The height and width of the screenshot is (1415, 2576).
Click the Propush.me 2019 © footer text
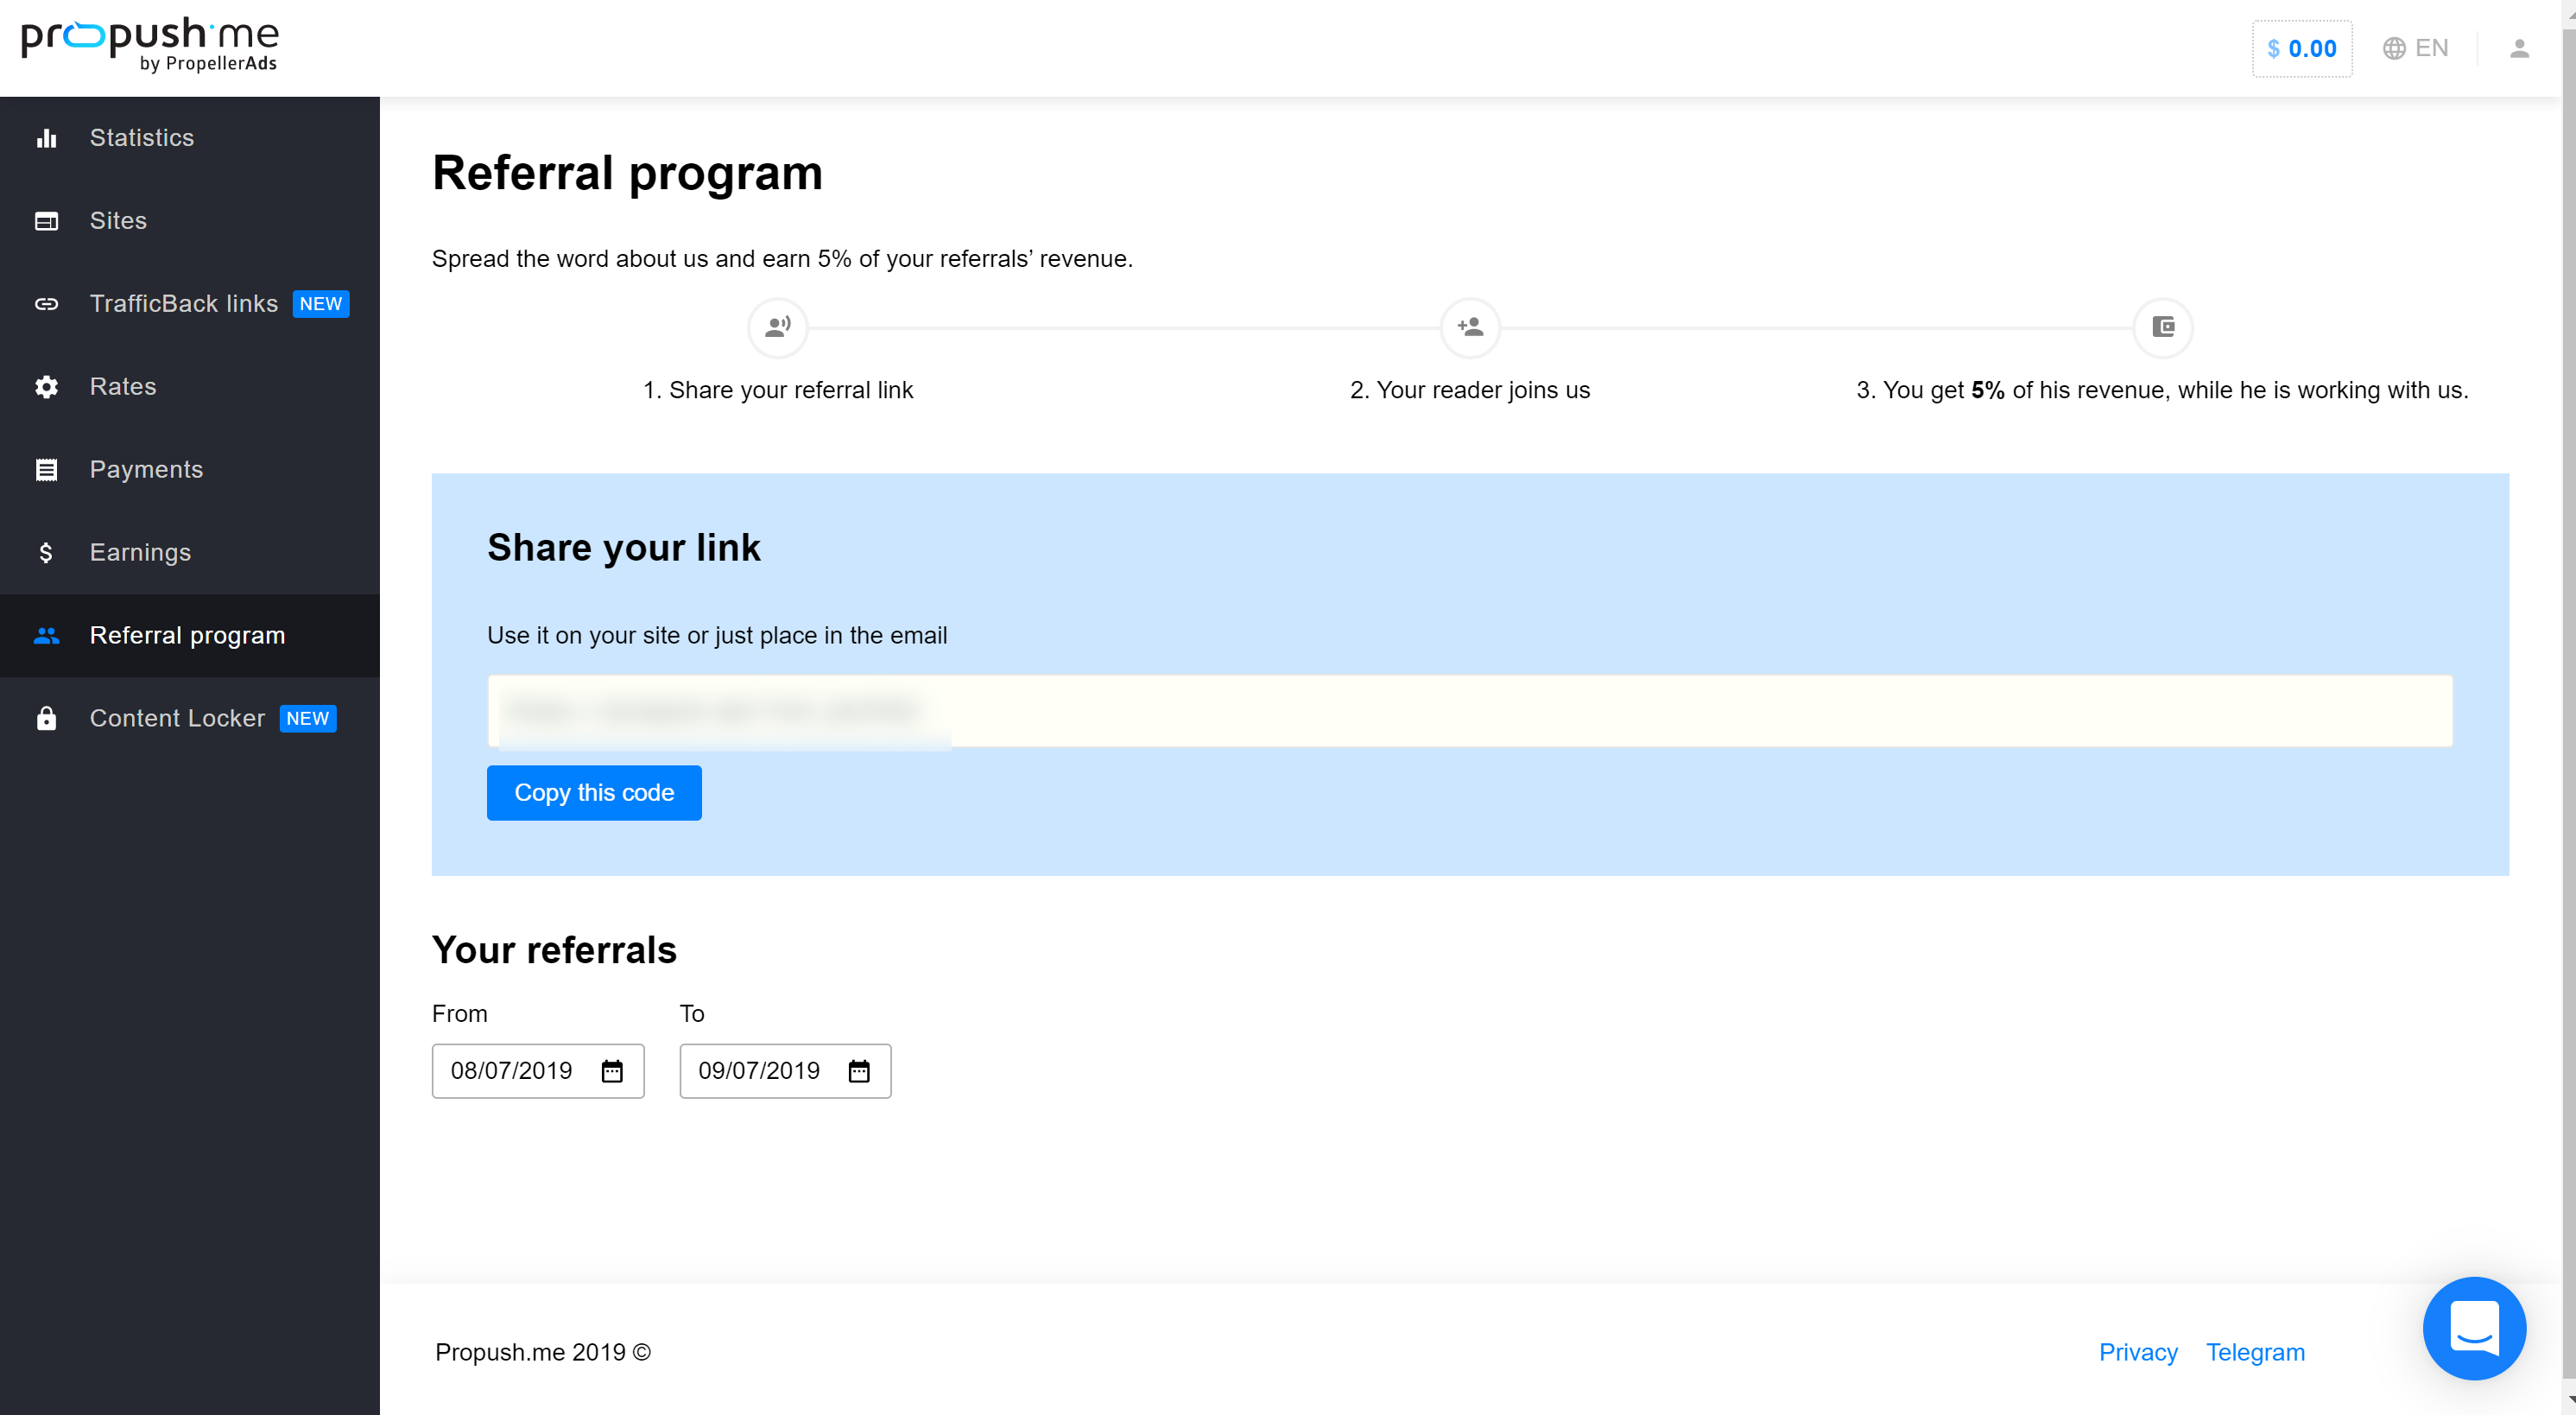[x=543, y=1353]
